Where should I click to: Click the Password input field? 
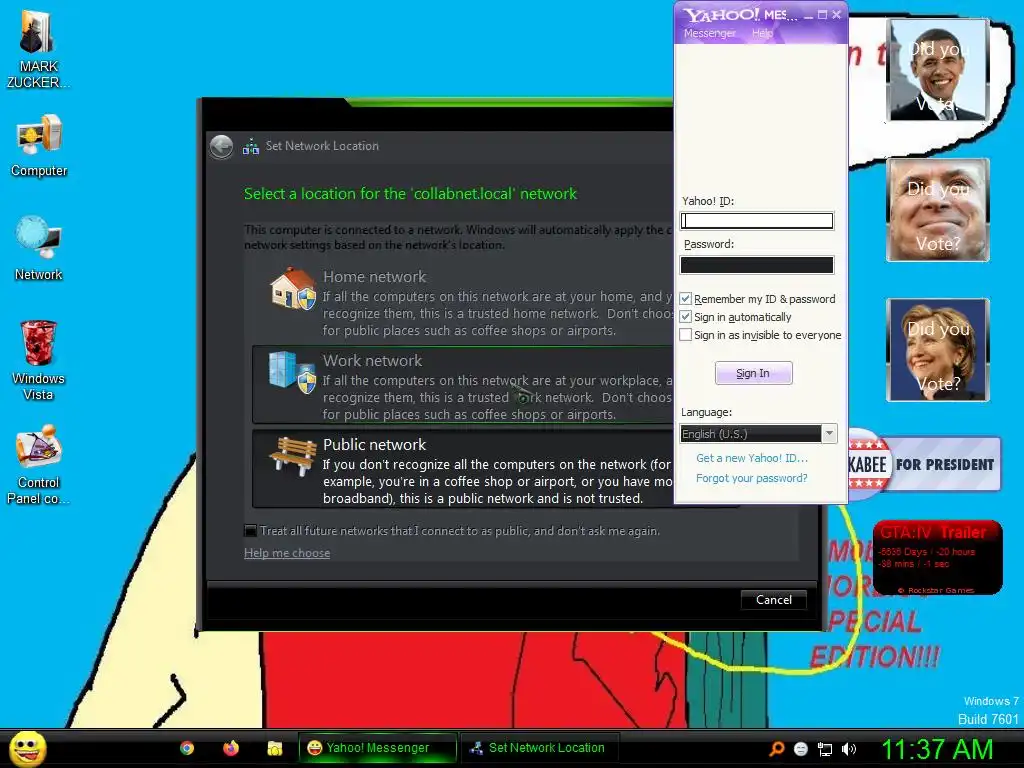[757, 264]
